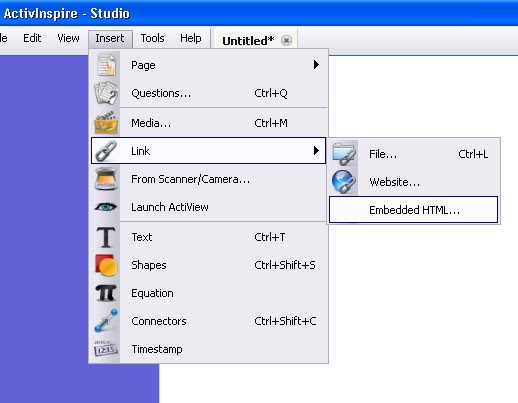Select Media... menu entry
The width and height of the screenshot is (518, 403).
tap(208, 123)
